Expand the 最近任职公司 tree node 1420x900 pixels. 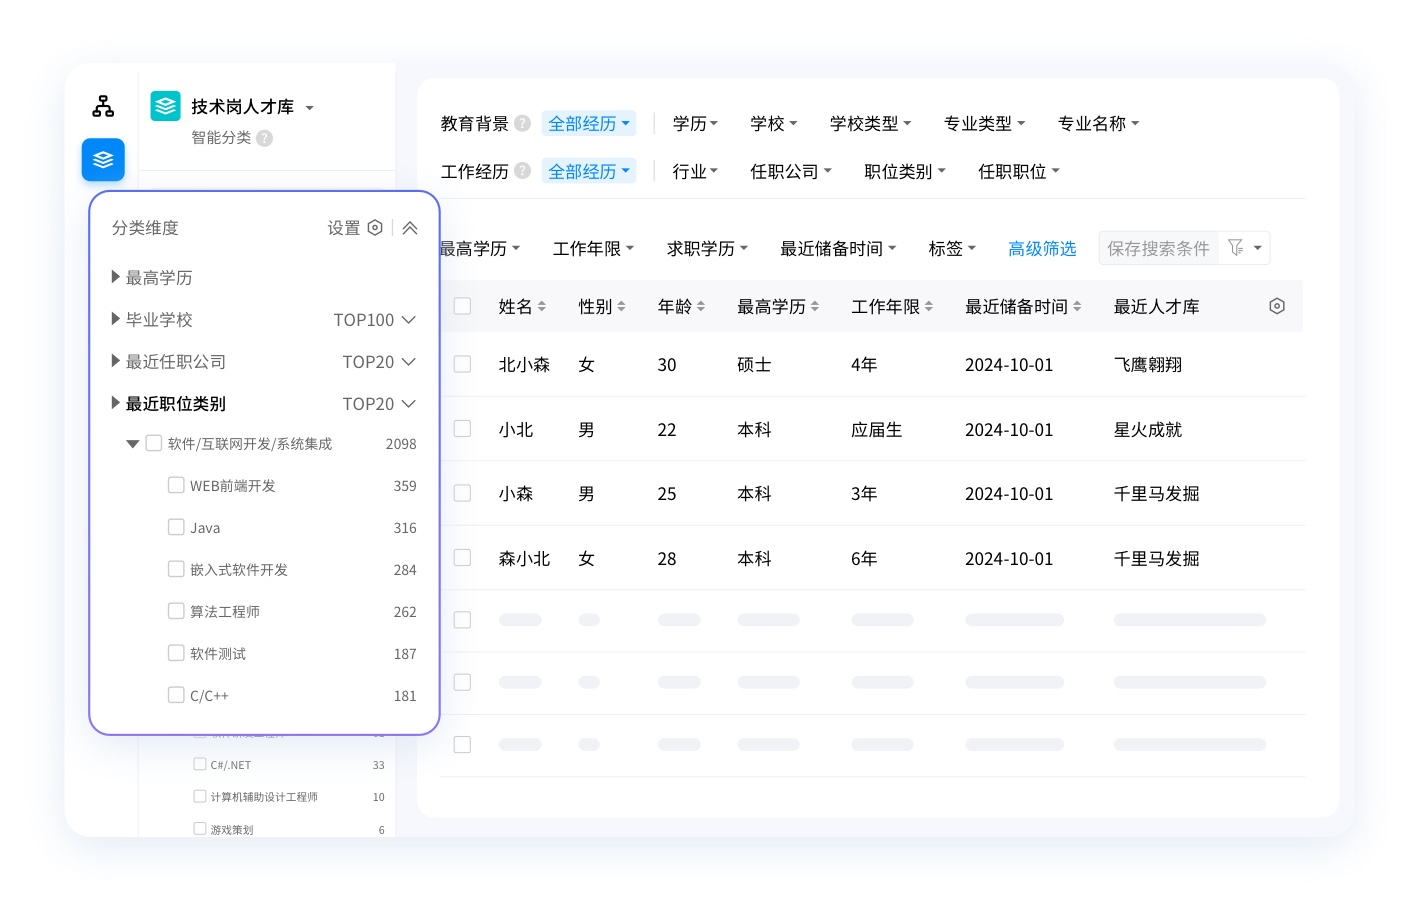[116, 361]
